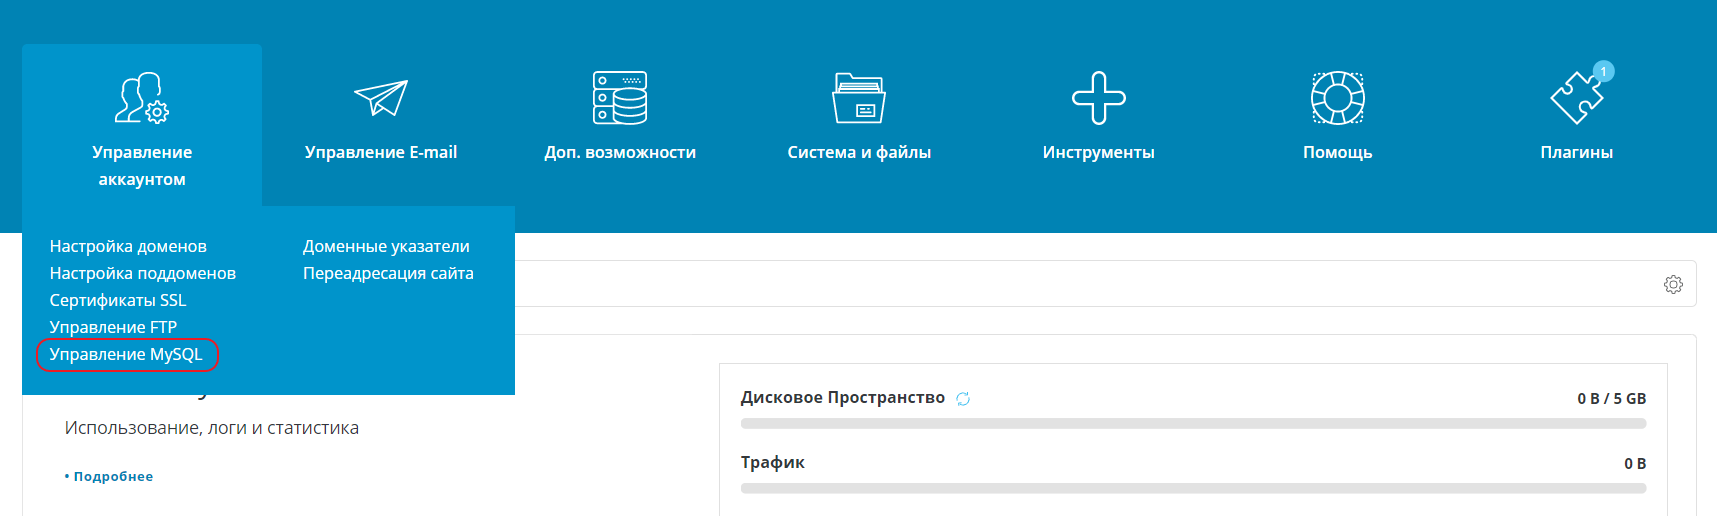1717x516 pixels.
Task: Go to Сертификаты SSL
Action: tap(118, 300)
